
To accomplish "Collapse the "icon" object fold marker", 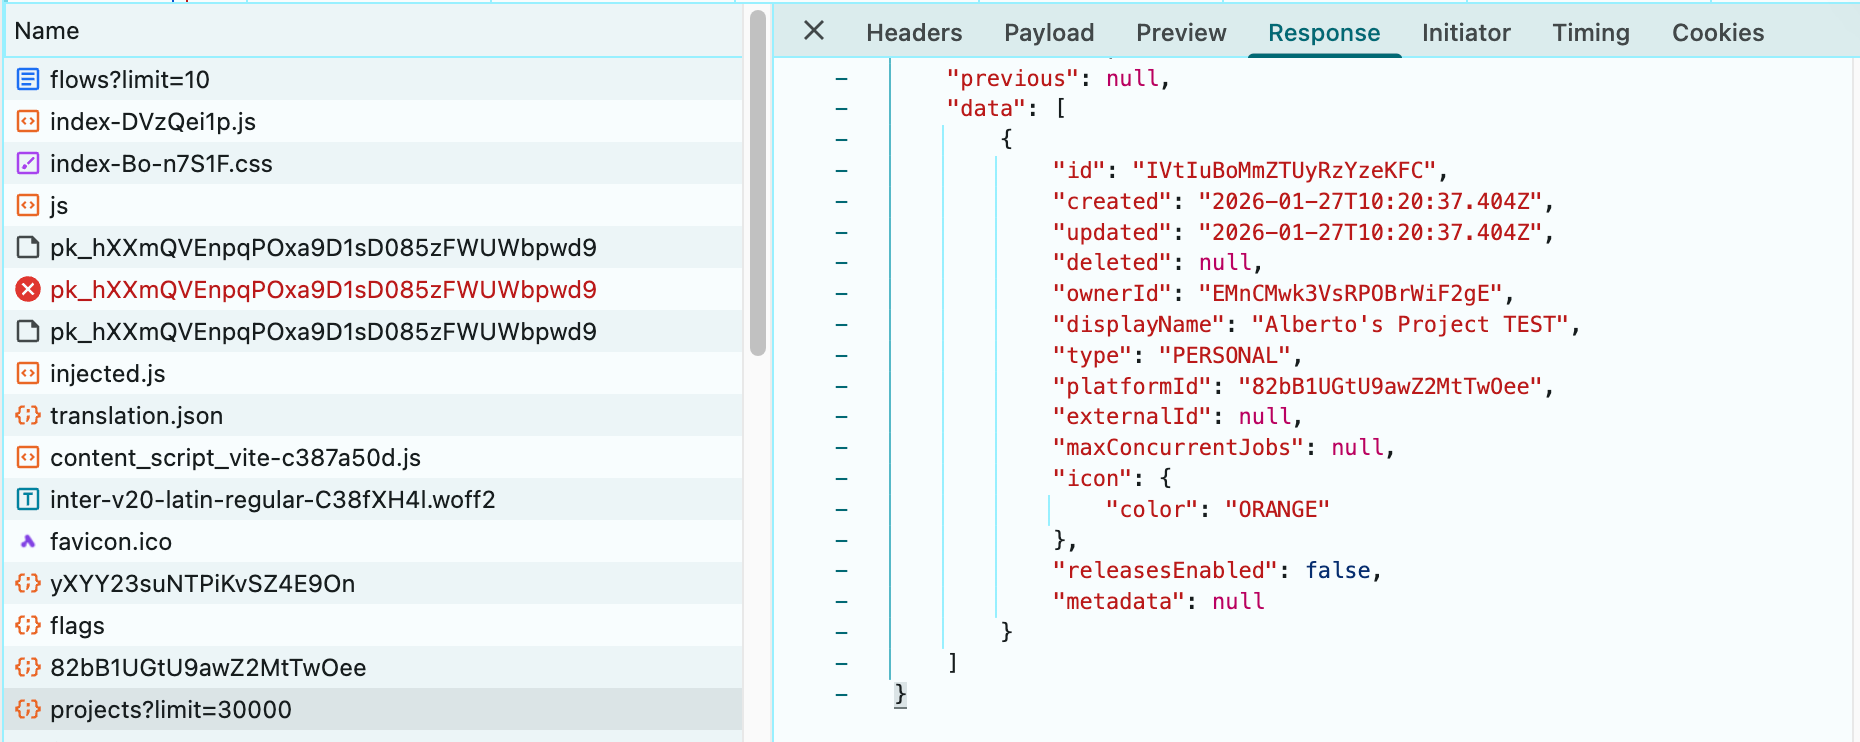I will pyautogui.click(x=841, y=478).
